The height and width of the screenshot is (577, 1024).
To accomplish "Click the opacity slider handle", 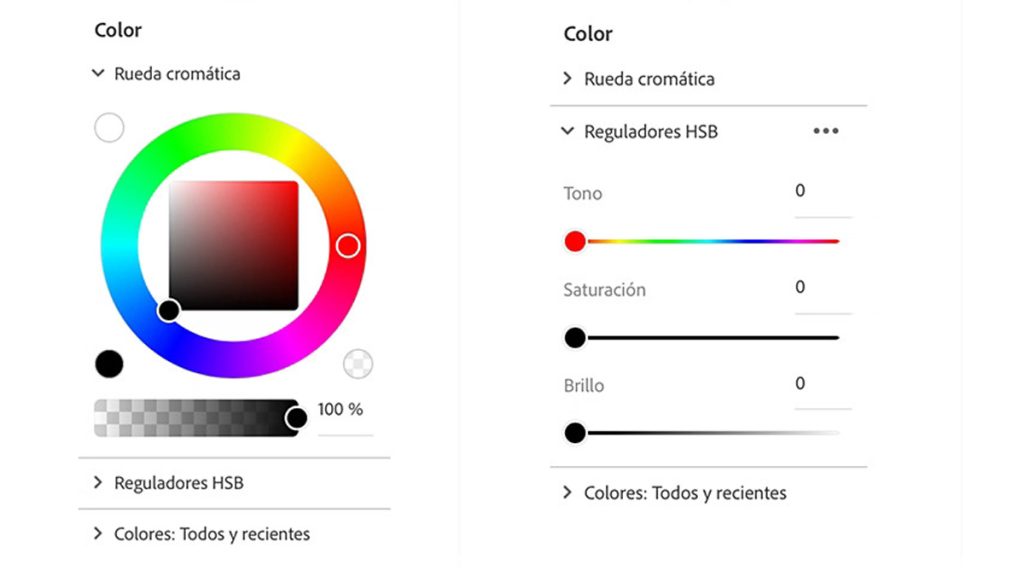I will tap(296, 418).
